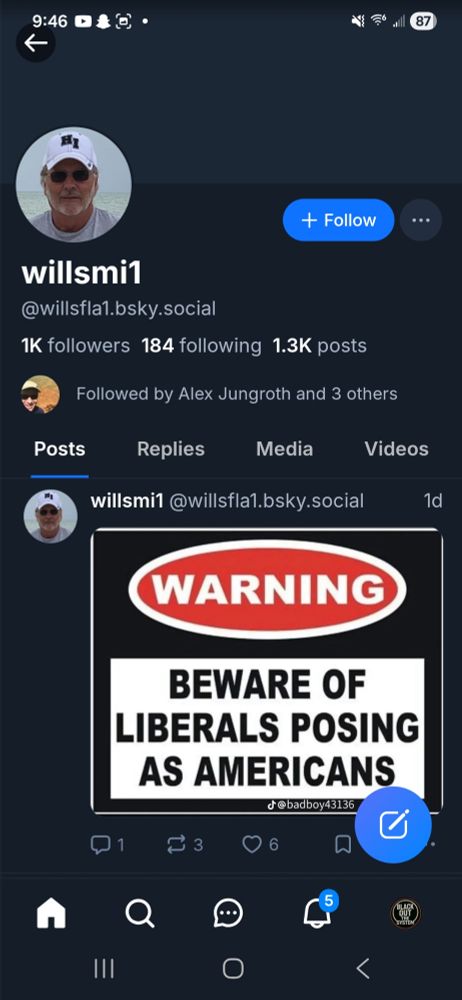The width and height of the screenshot is (462, 1000).
Task: Switch to the Videos tab
Action: (396, 449)
